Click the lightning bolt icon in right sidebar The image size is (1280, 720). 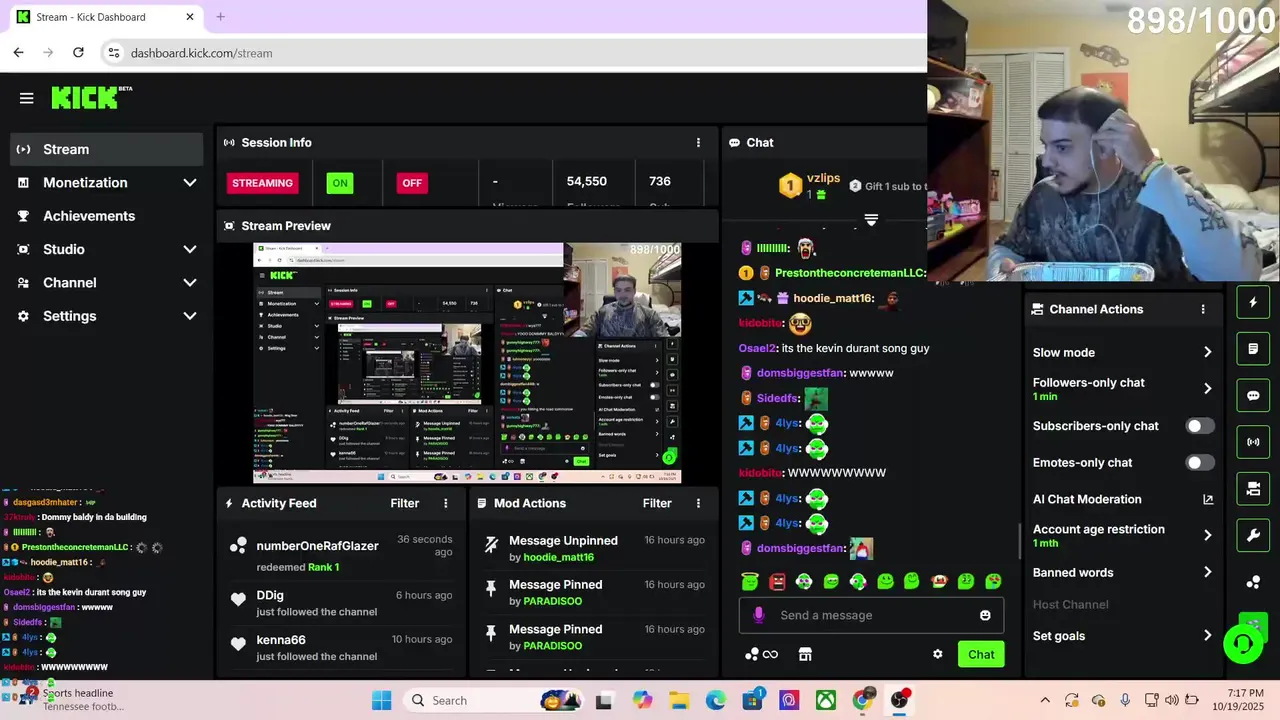tap(1253, 302)
